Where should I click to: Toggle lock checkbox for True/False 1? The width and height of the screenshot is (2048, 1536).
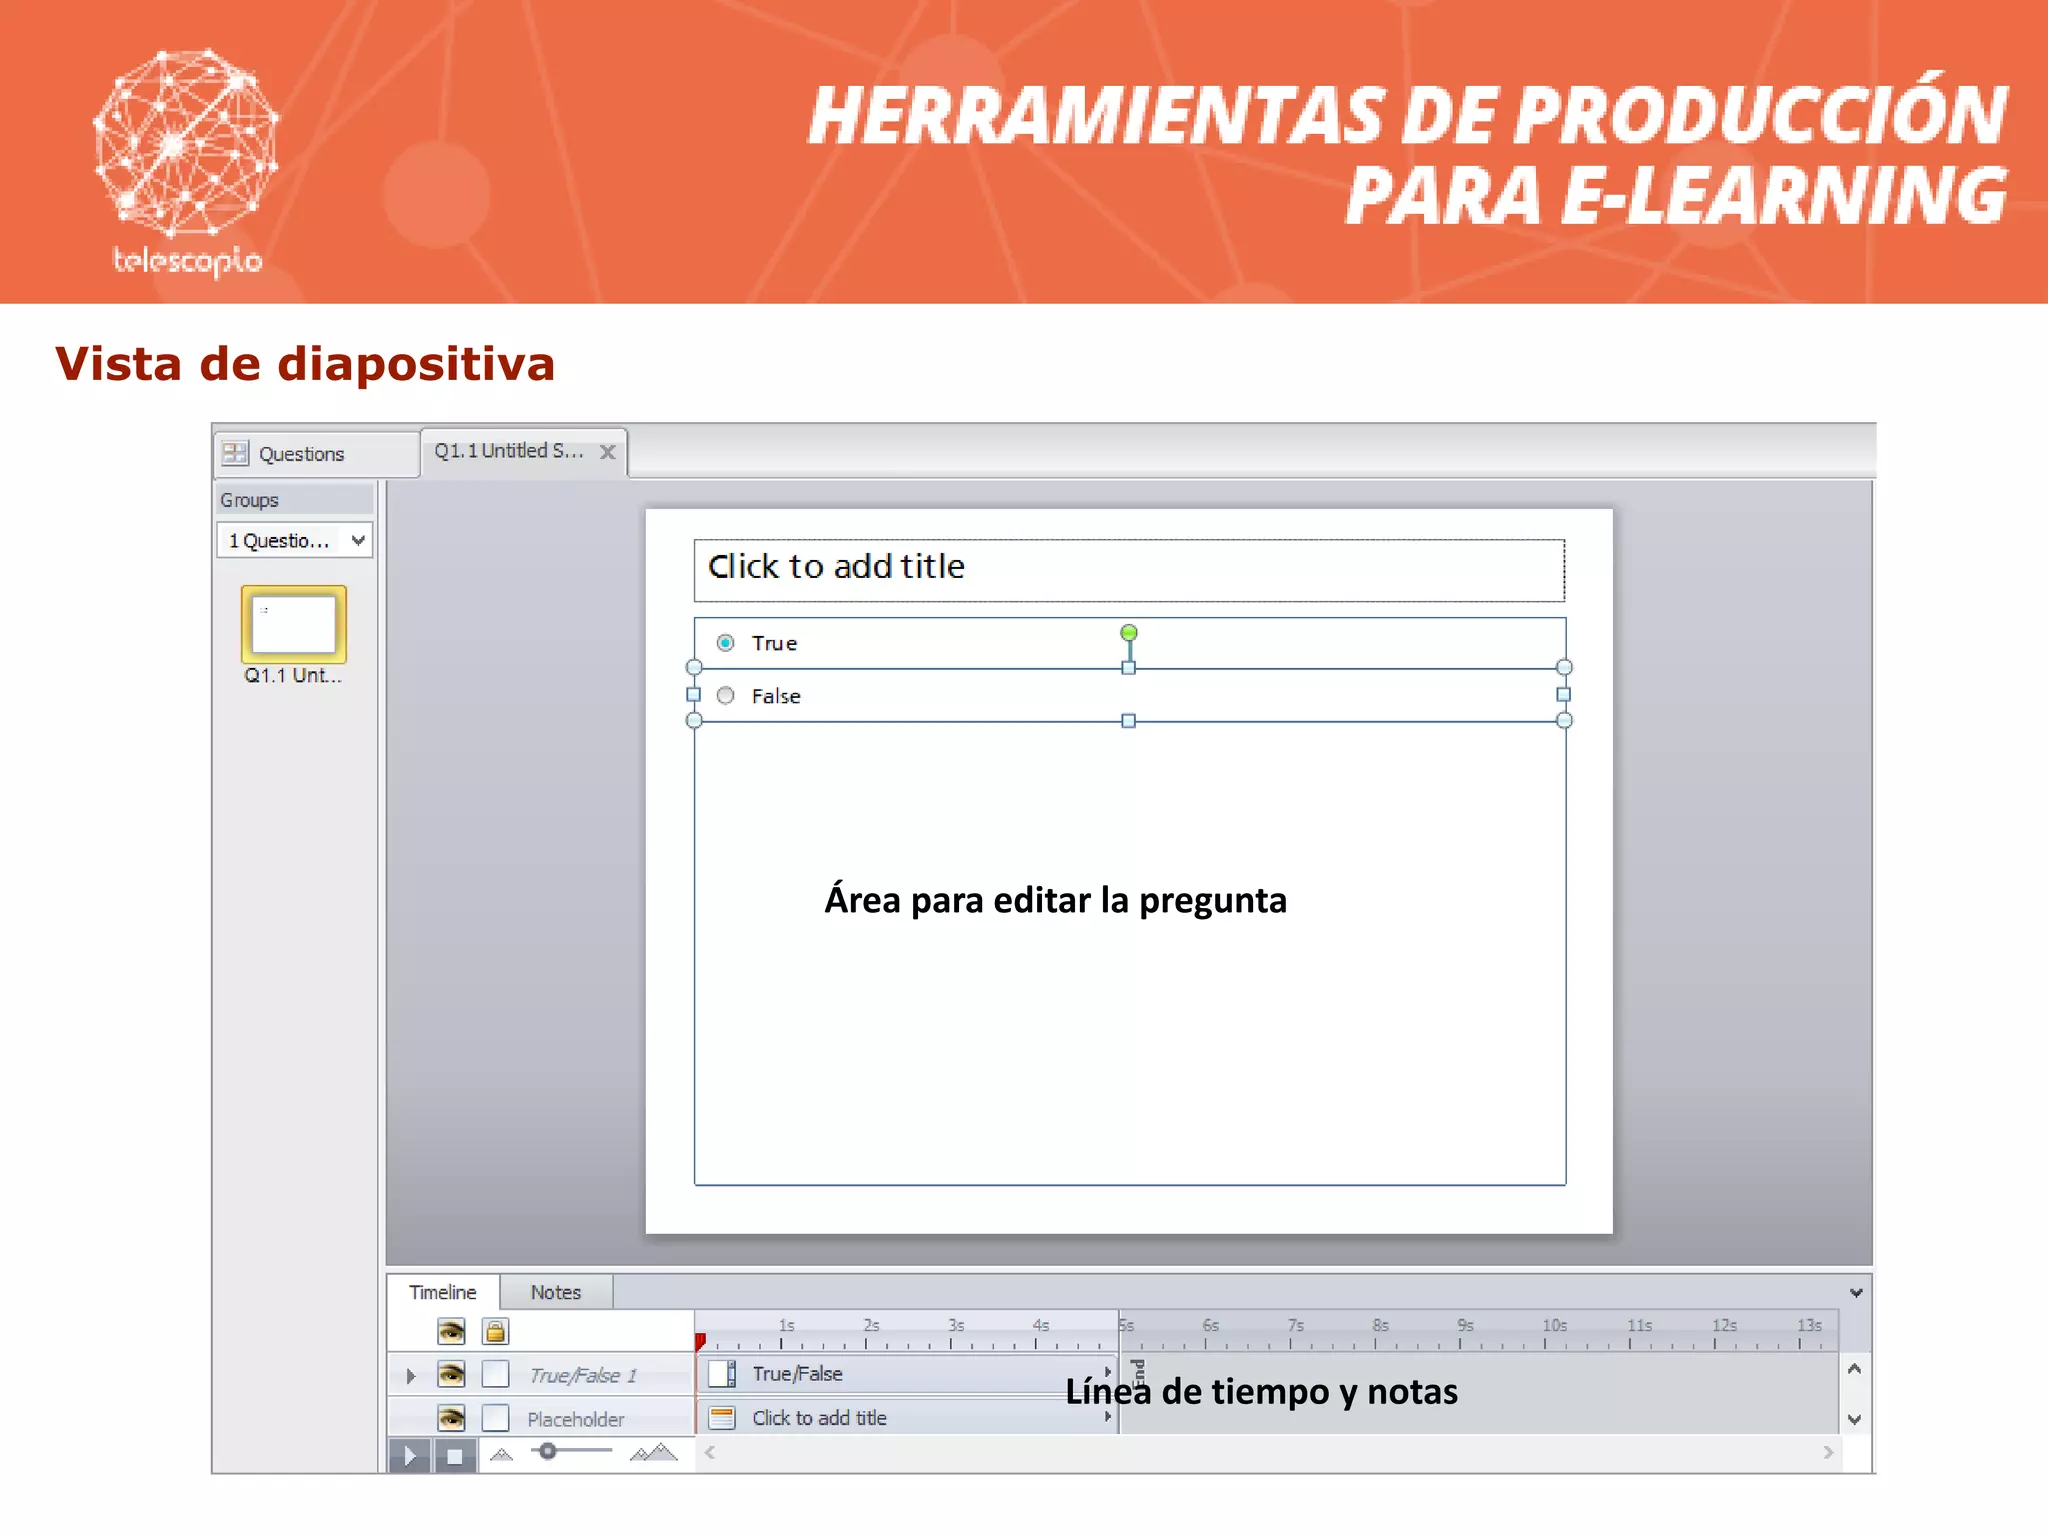click(495, 1375)
